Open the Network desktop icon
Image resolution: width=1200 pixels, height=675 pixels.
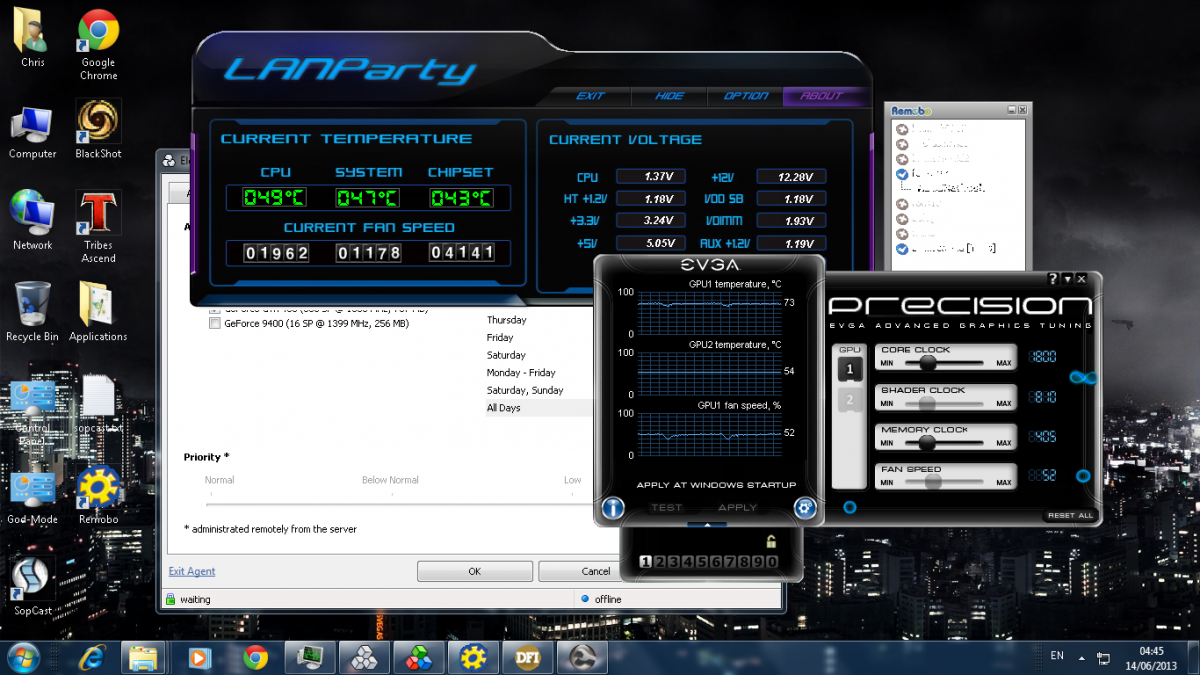(33, 220)
